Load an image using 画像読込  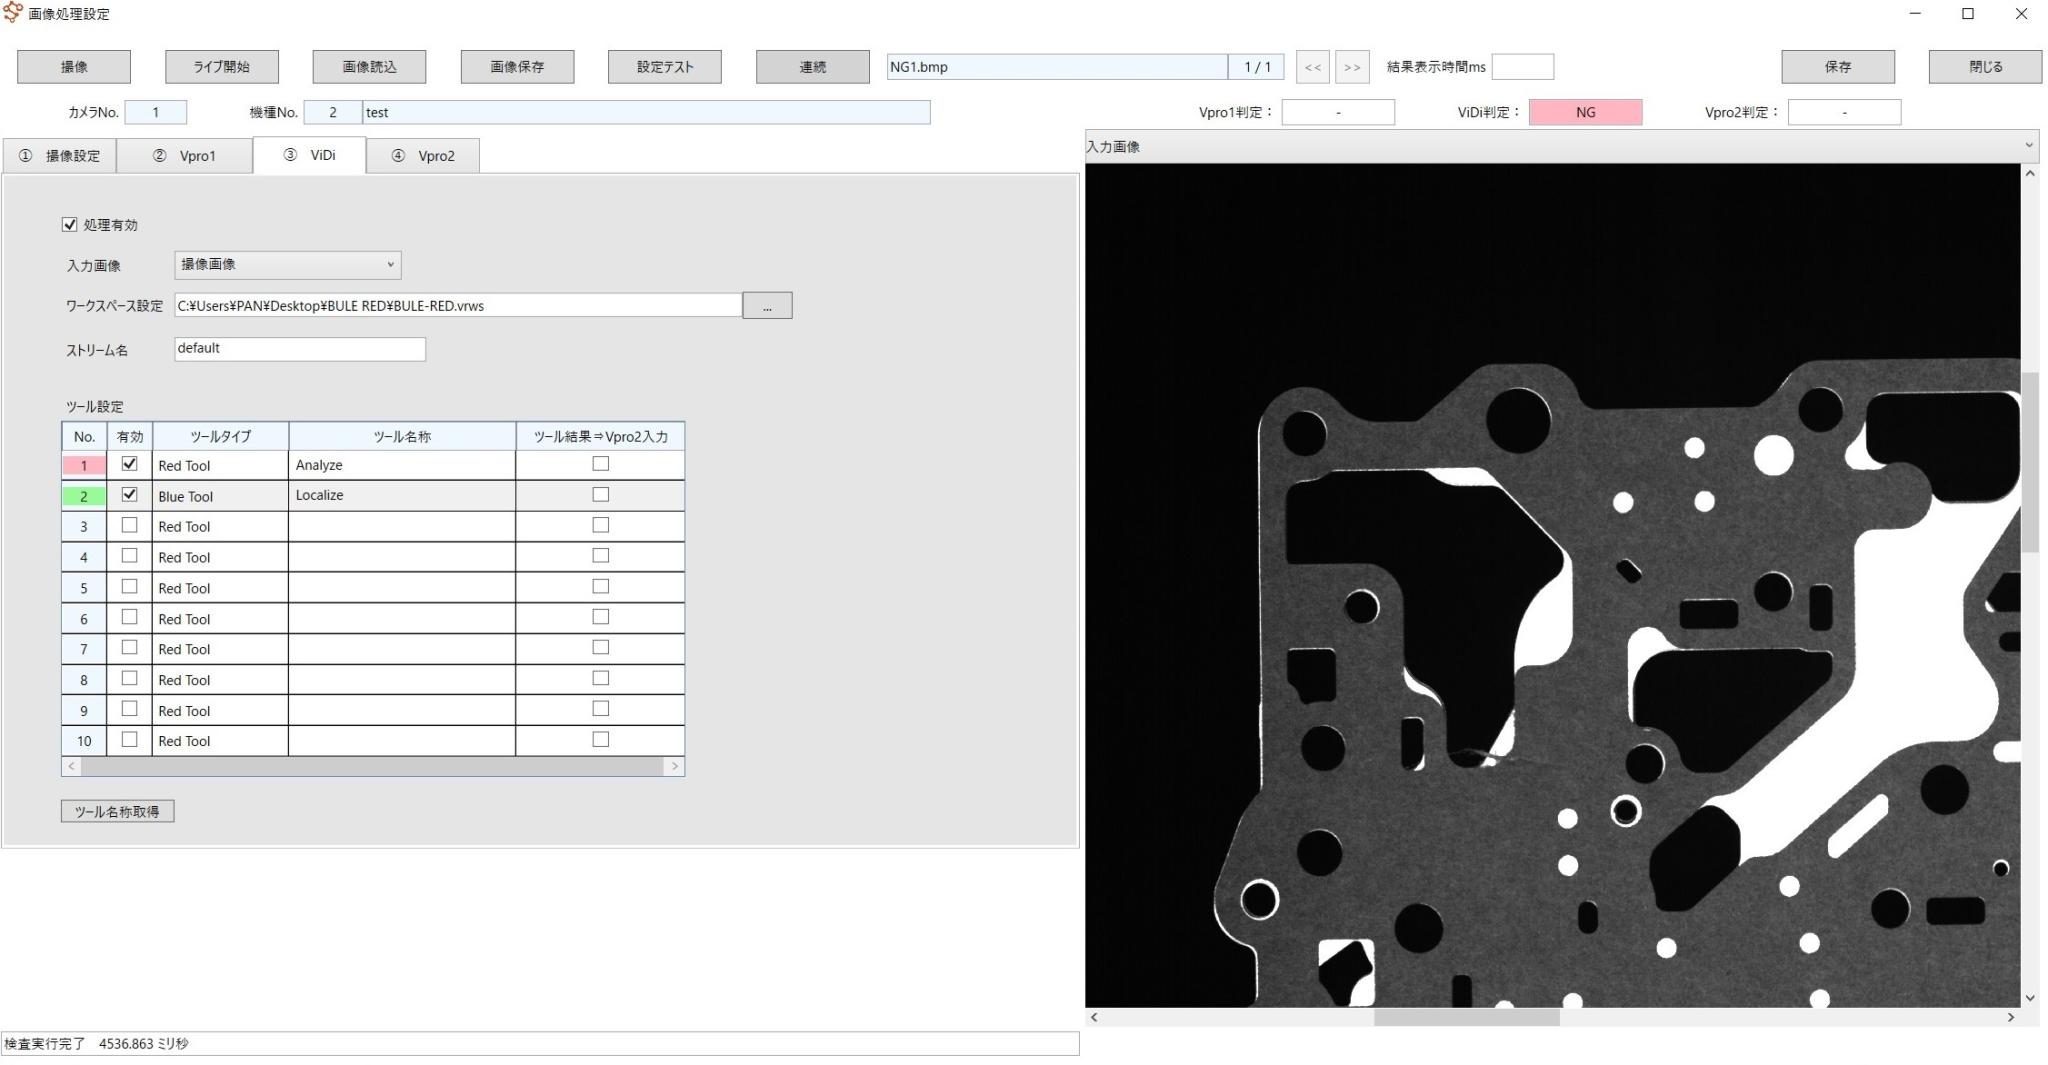coord(369,66)
